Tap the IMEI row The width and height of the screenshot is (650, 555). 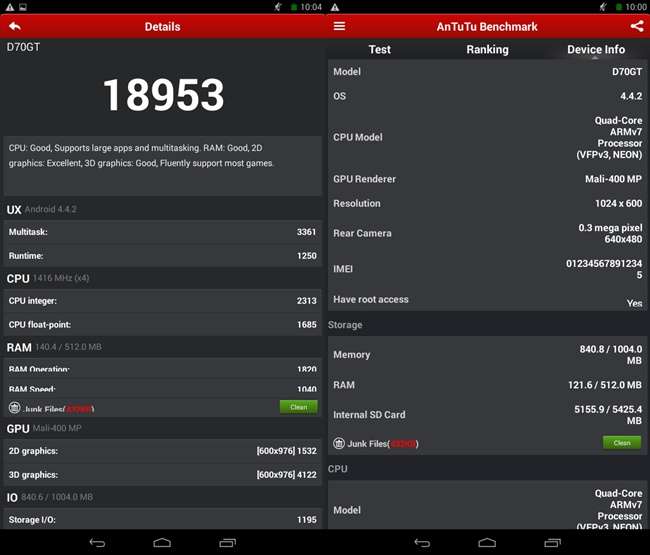tap(488, 269)
